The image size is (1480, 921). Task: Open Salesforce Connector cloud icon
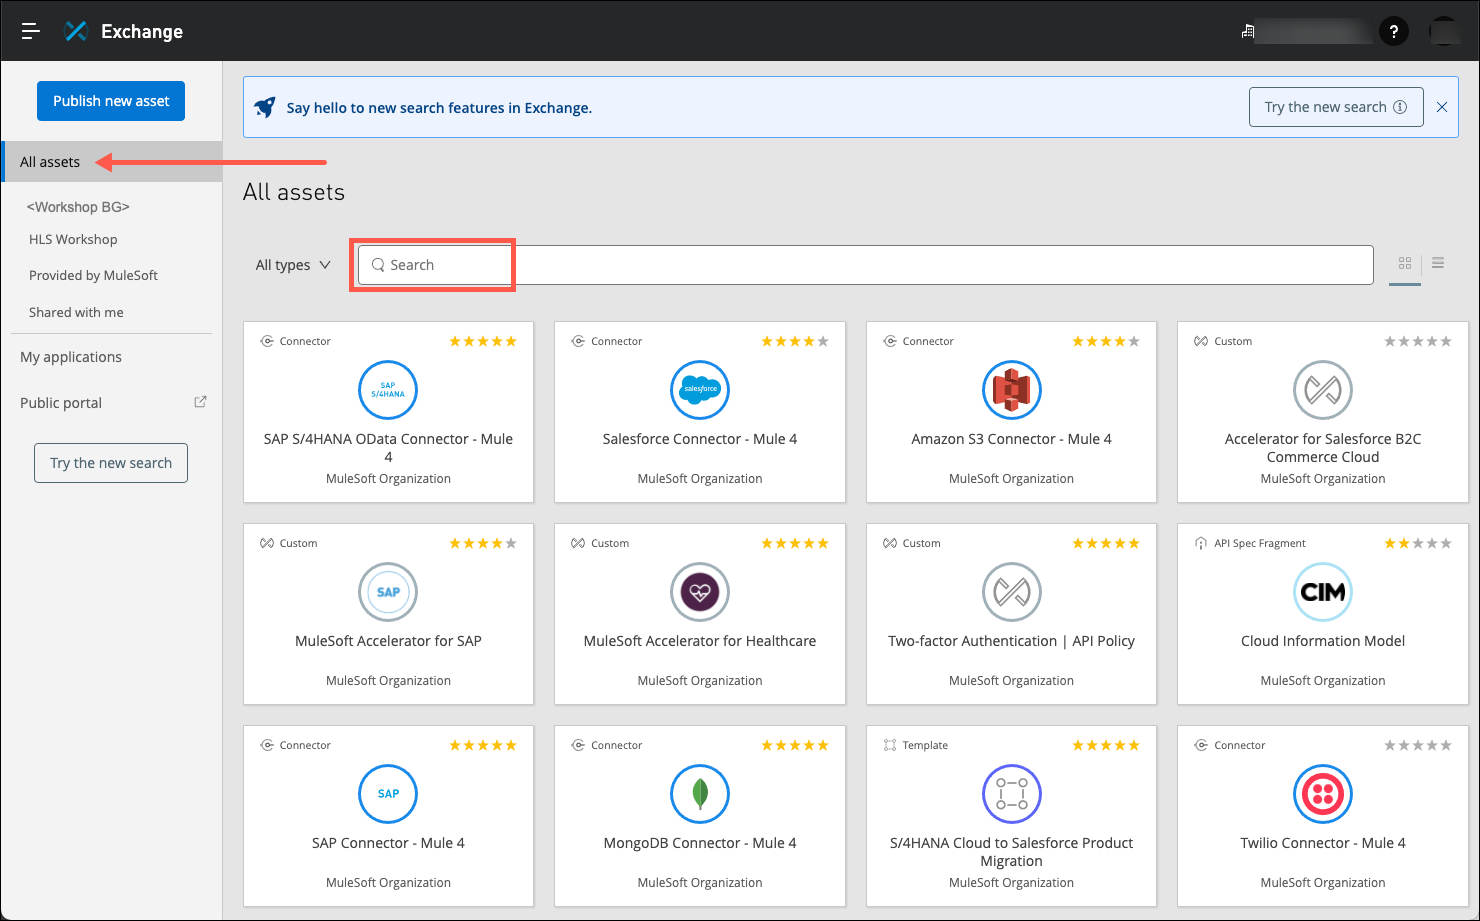coord(700,390)
